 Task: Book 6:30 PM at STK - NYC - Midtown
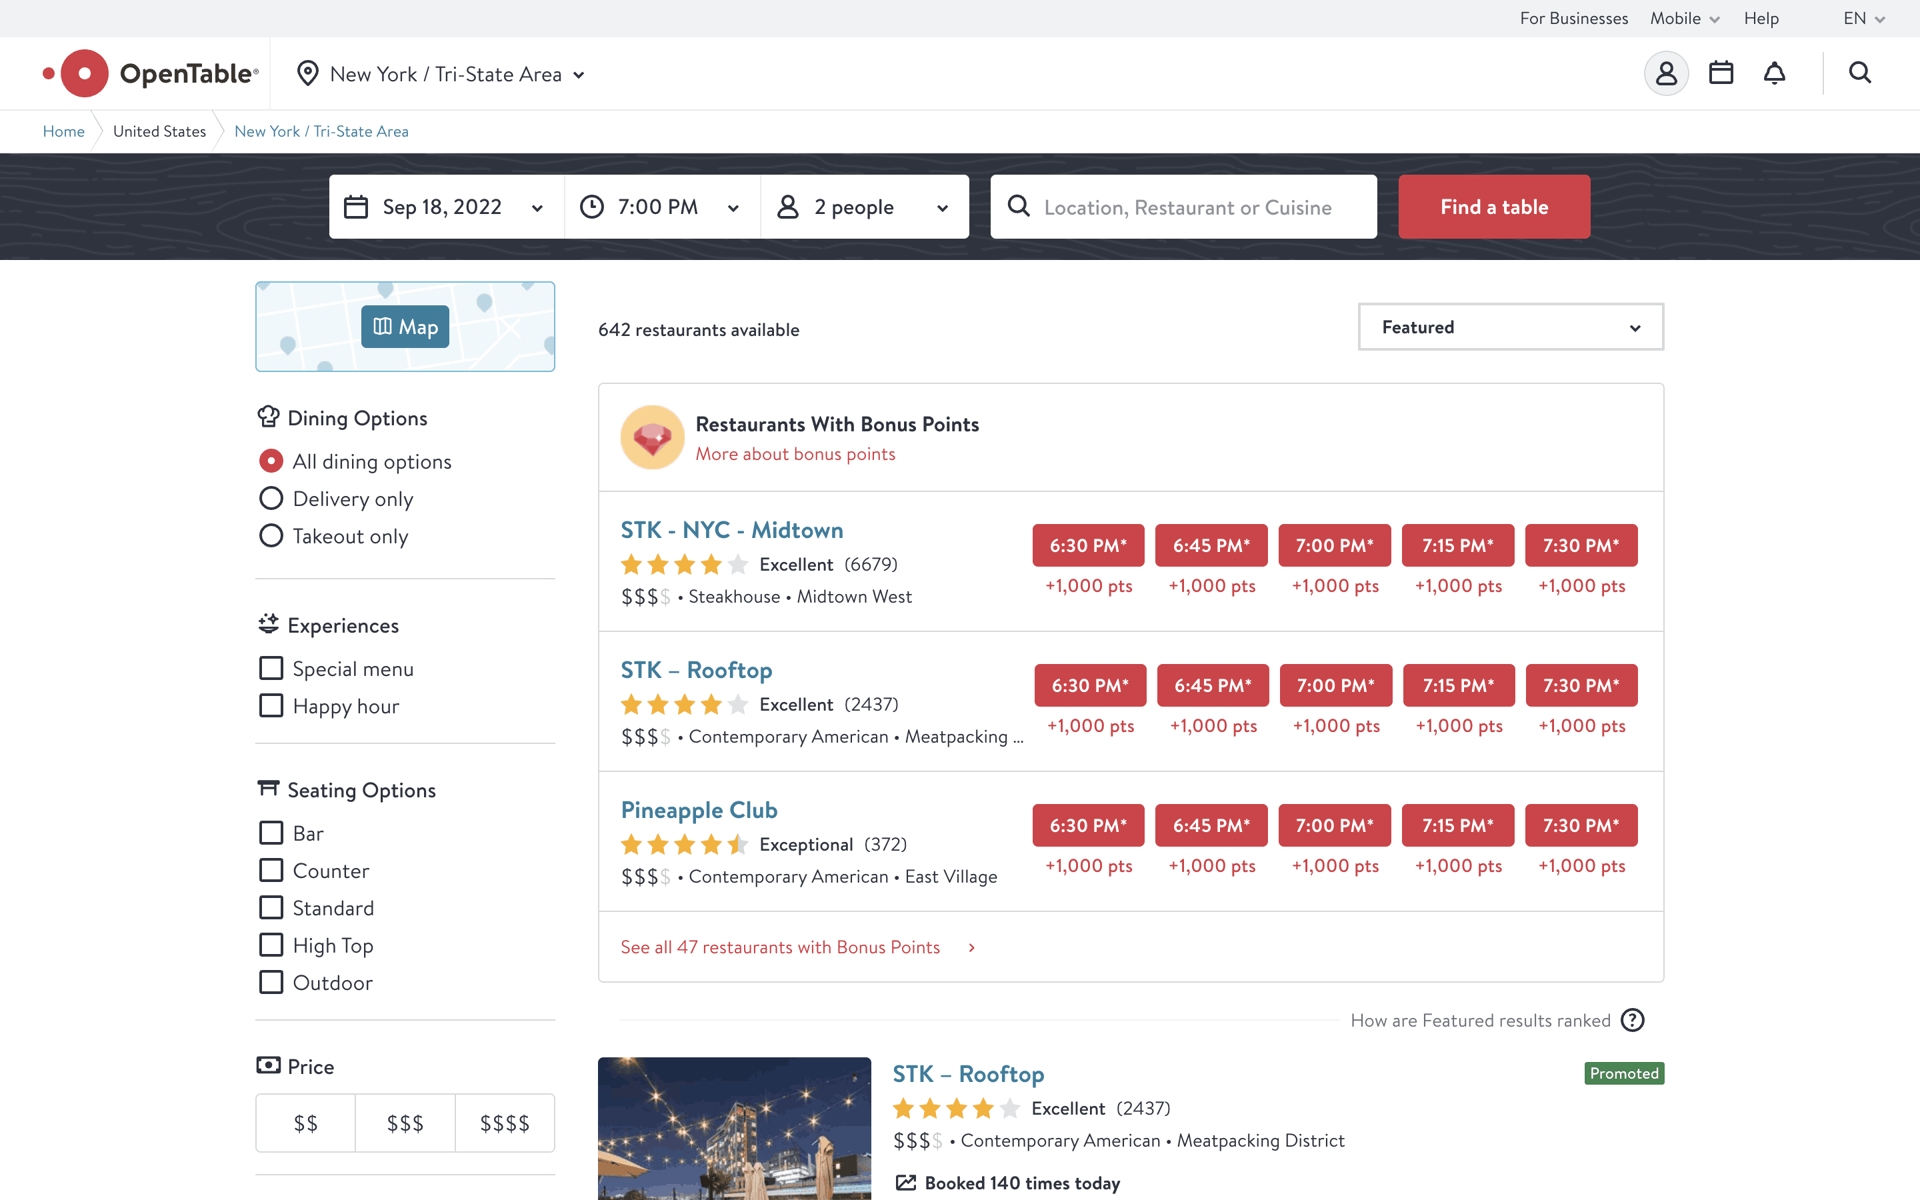coord(1088,545)
